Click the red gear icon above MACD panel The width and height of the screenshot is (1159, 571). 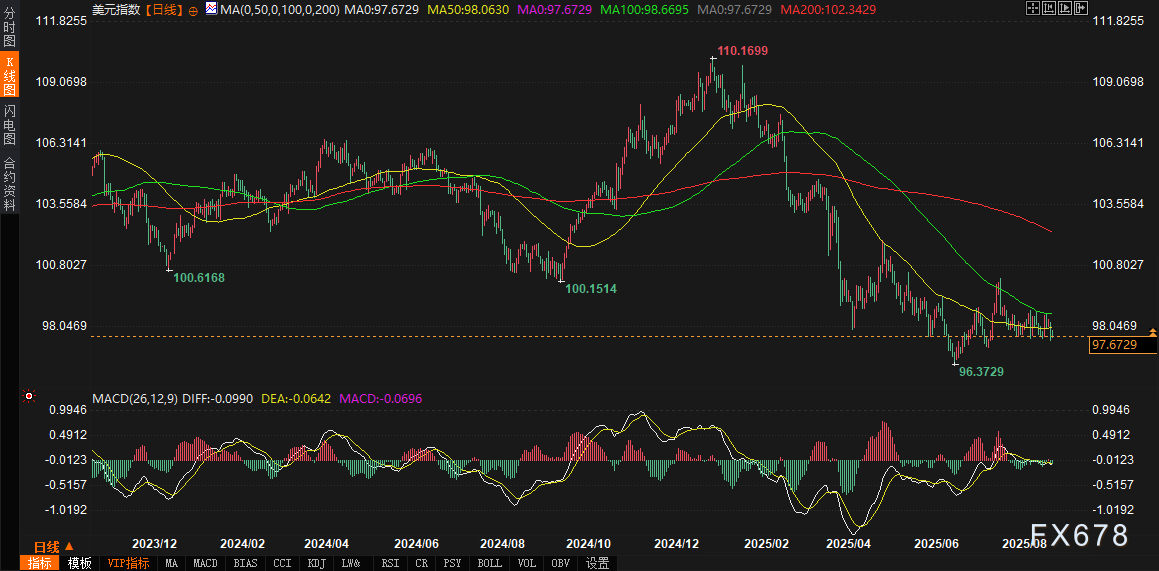coord(30,395)
